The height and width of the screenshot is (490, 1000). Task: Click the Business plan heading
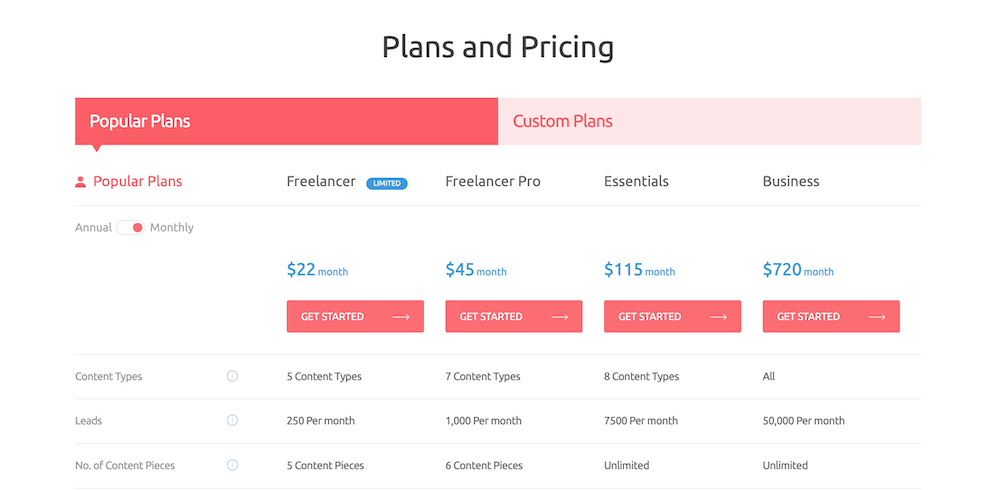pyautogui.click(x=791, y=181)
